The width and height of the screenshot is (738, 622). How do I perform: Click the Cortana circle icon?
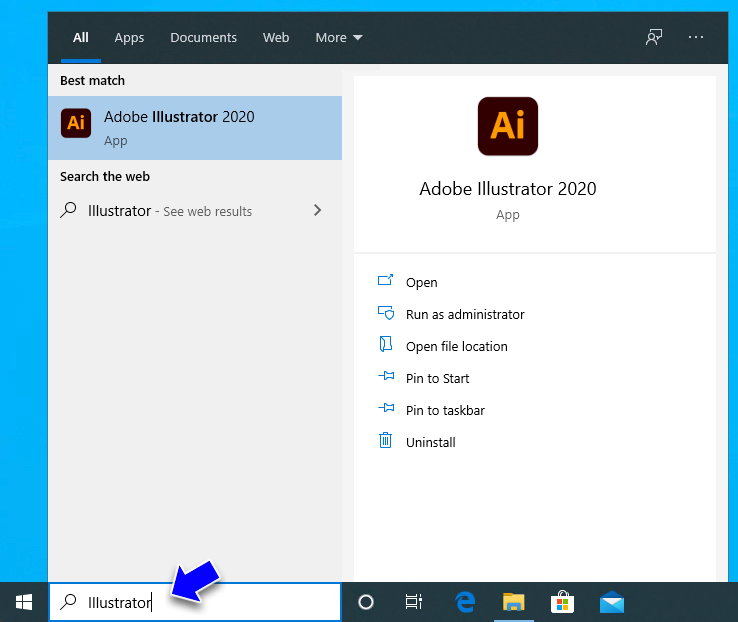(366, 602)
